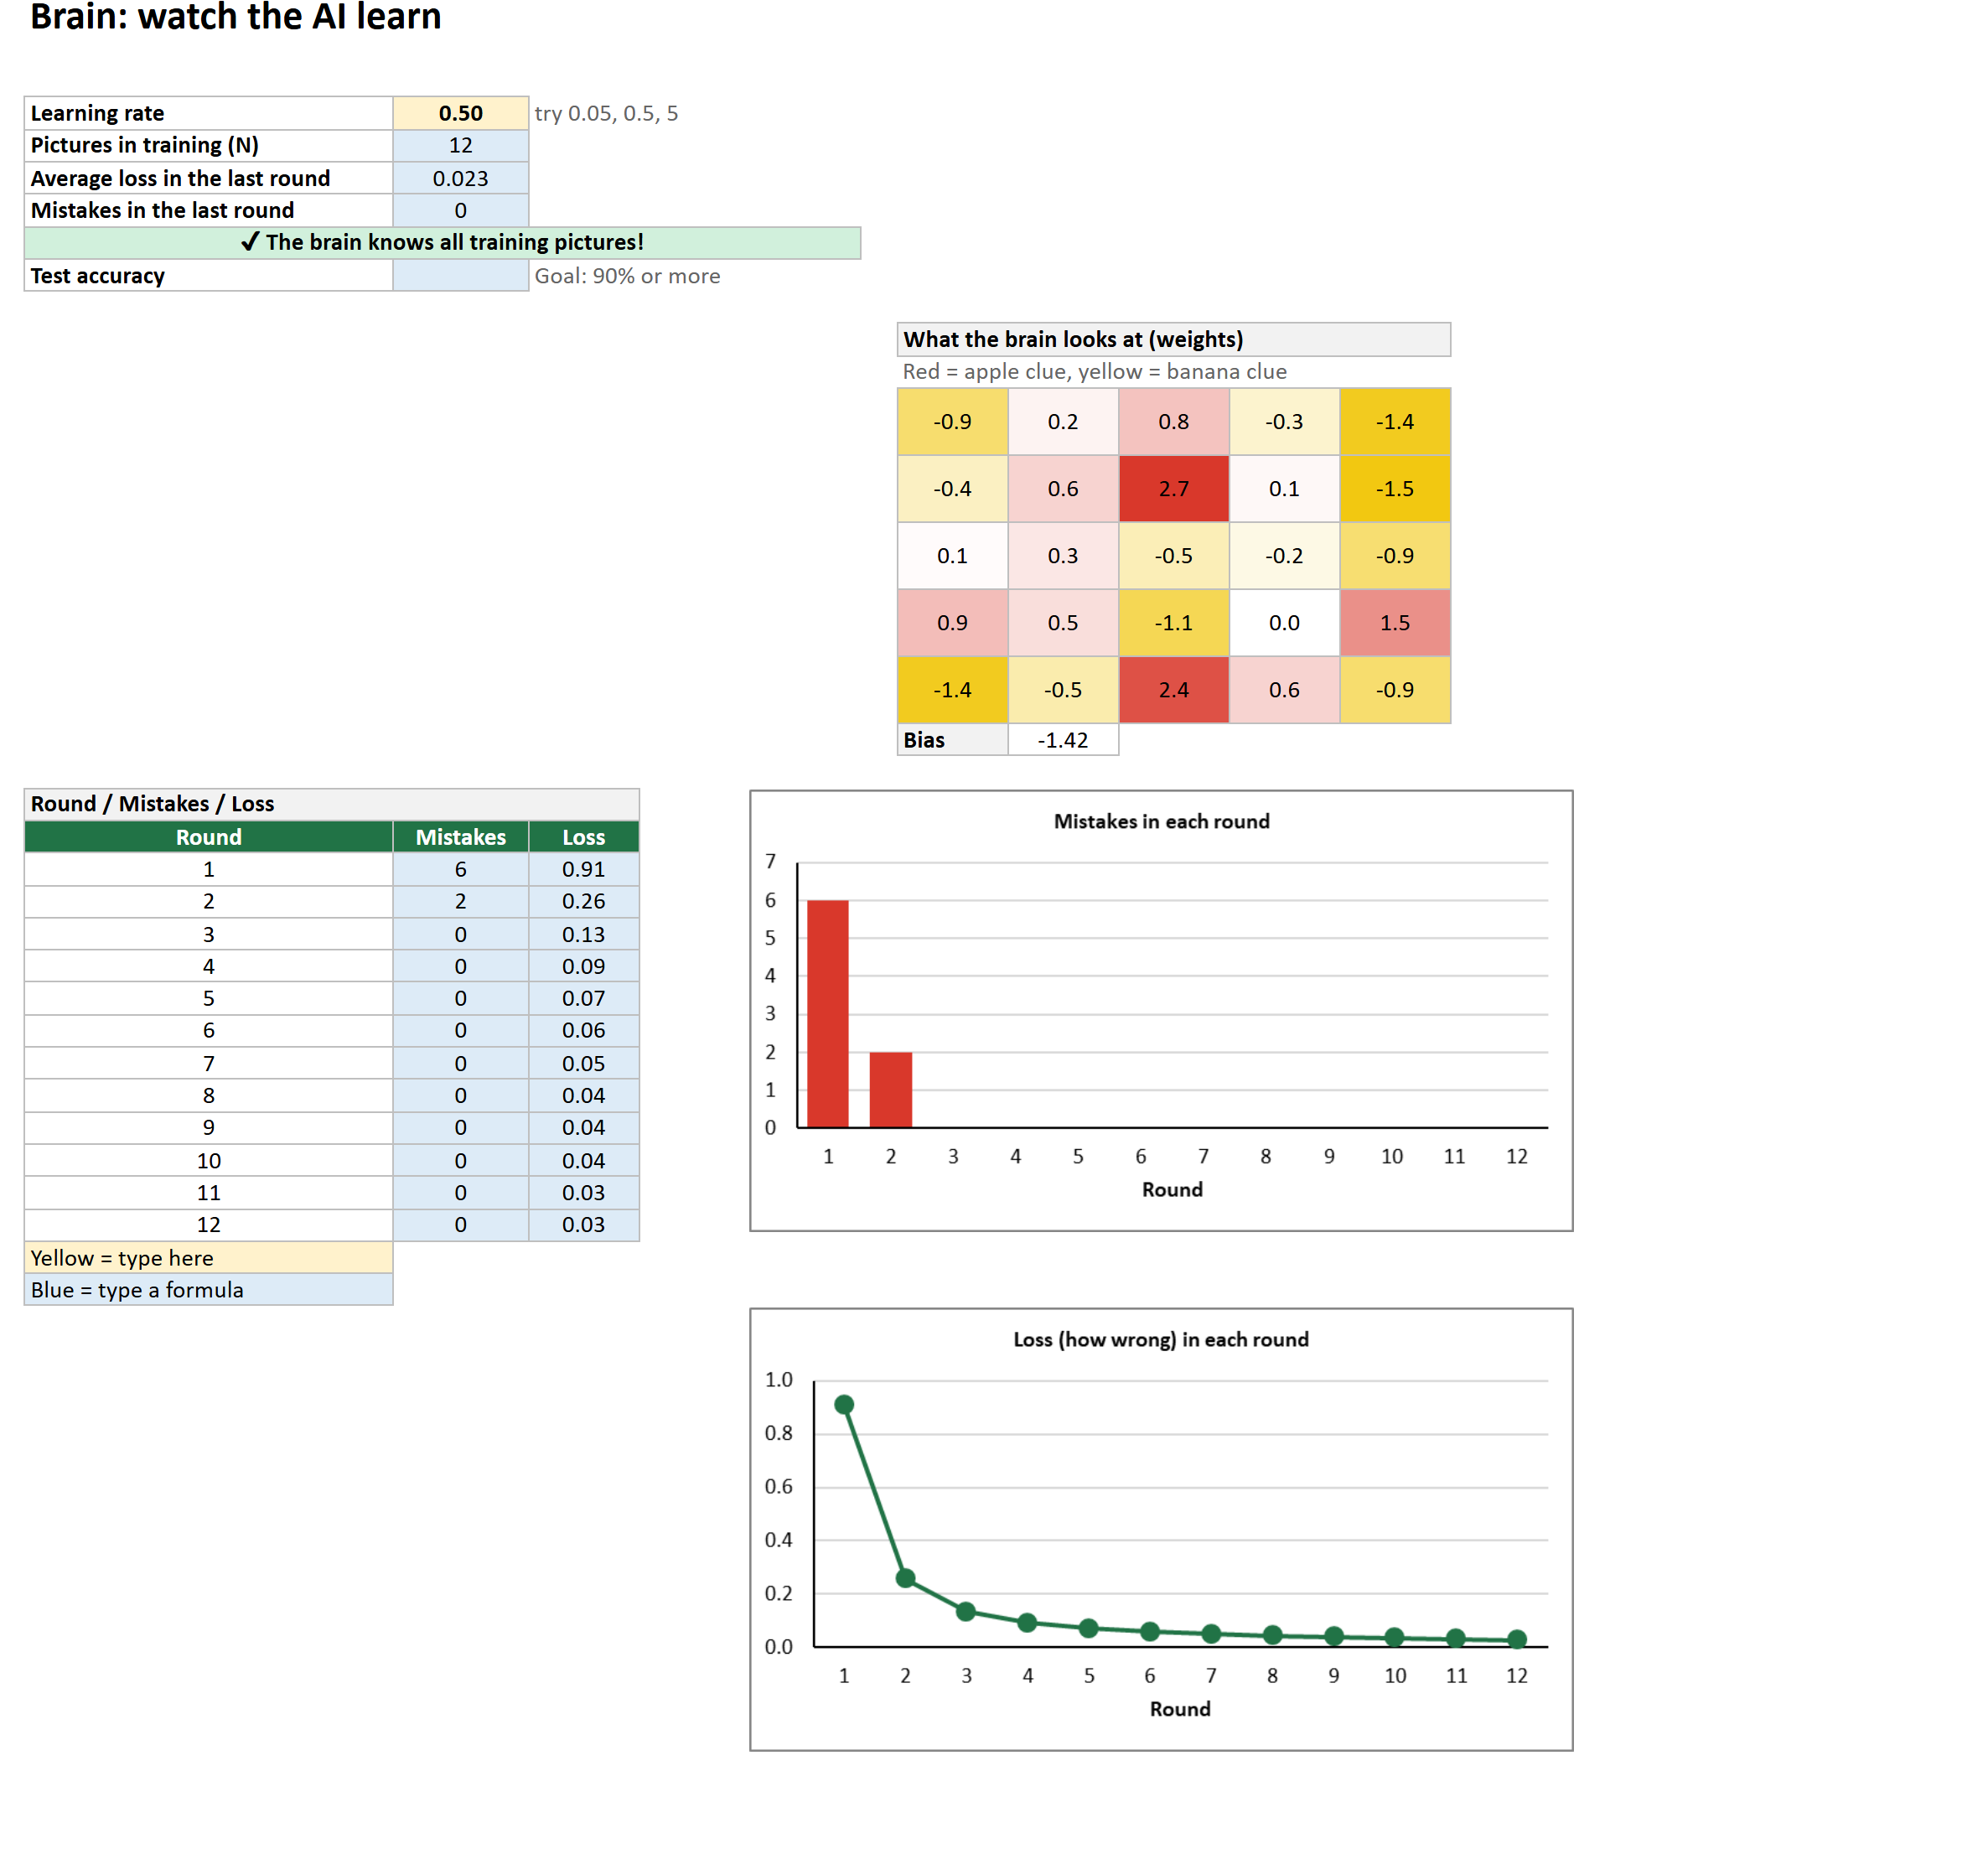This screenshot has width=1988, height=1859.
Task: Select the 'What the brain looks at (weights)' header
Action: (x=1174, y=339)
